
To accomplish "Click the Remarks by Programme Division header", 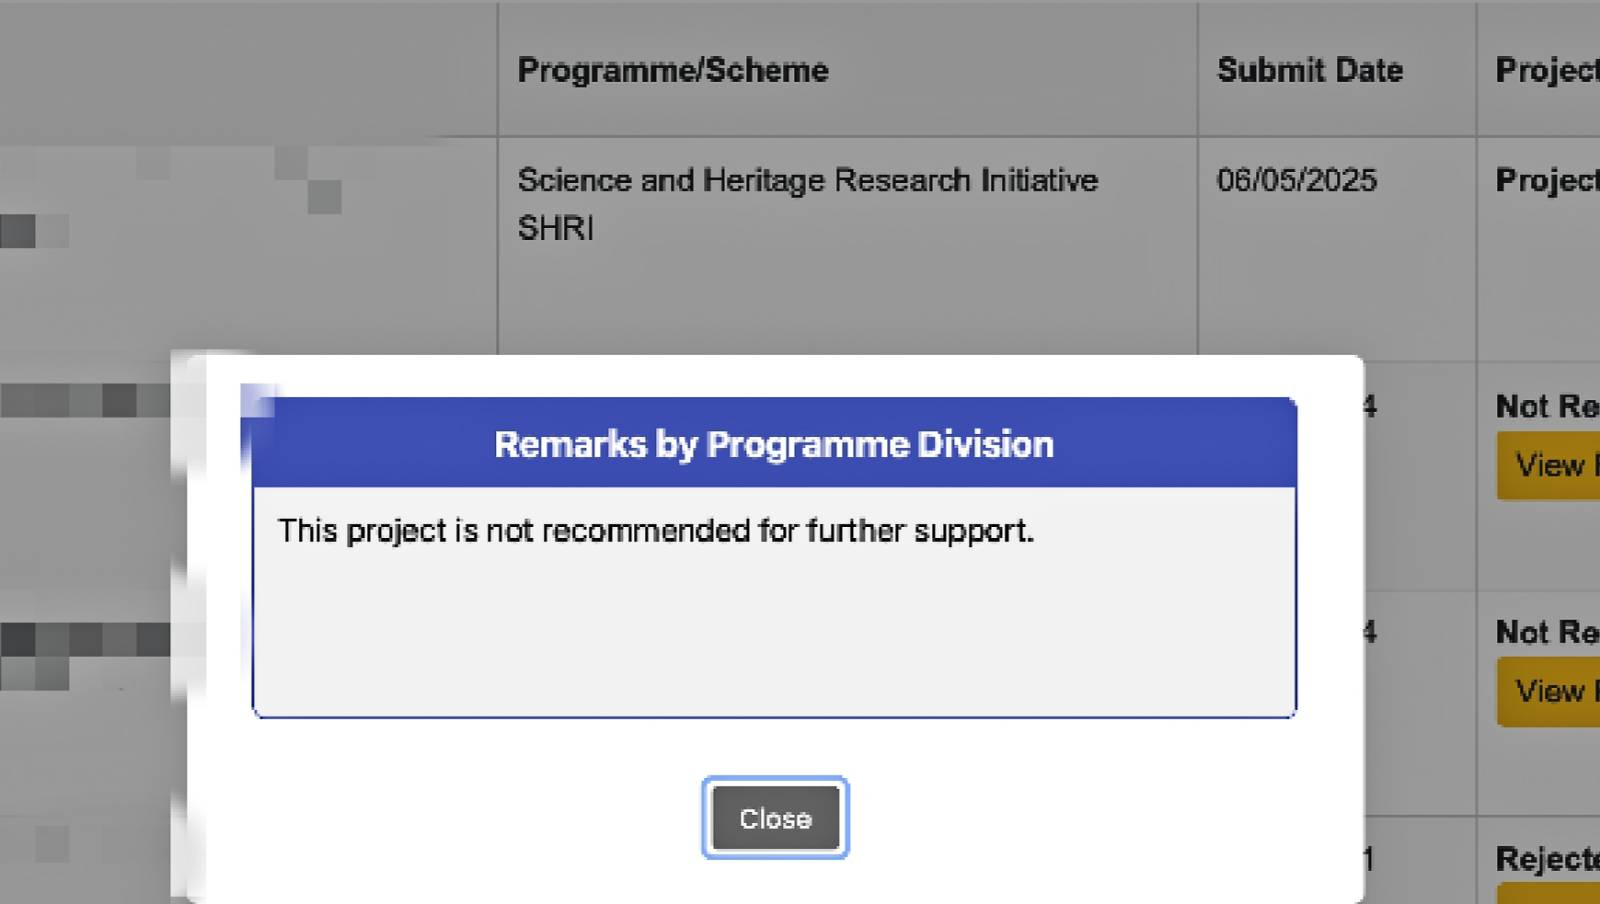I will [773, 444].
